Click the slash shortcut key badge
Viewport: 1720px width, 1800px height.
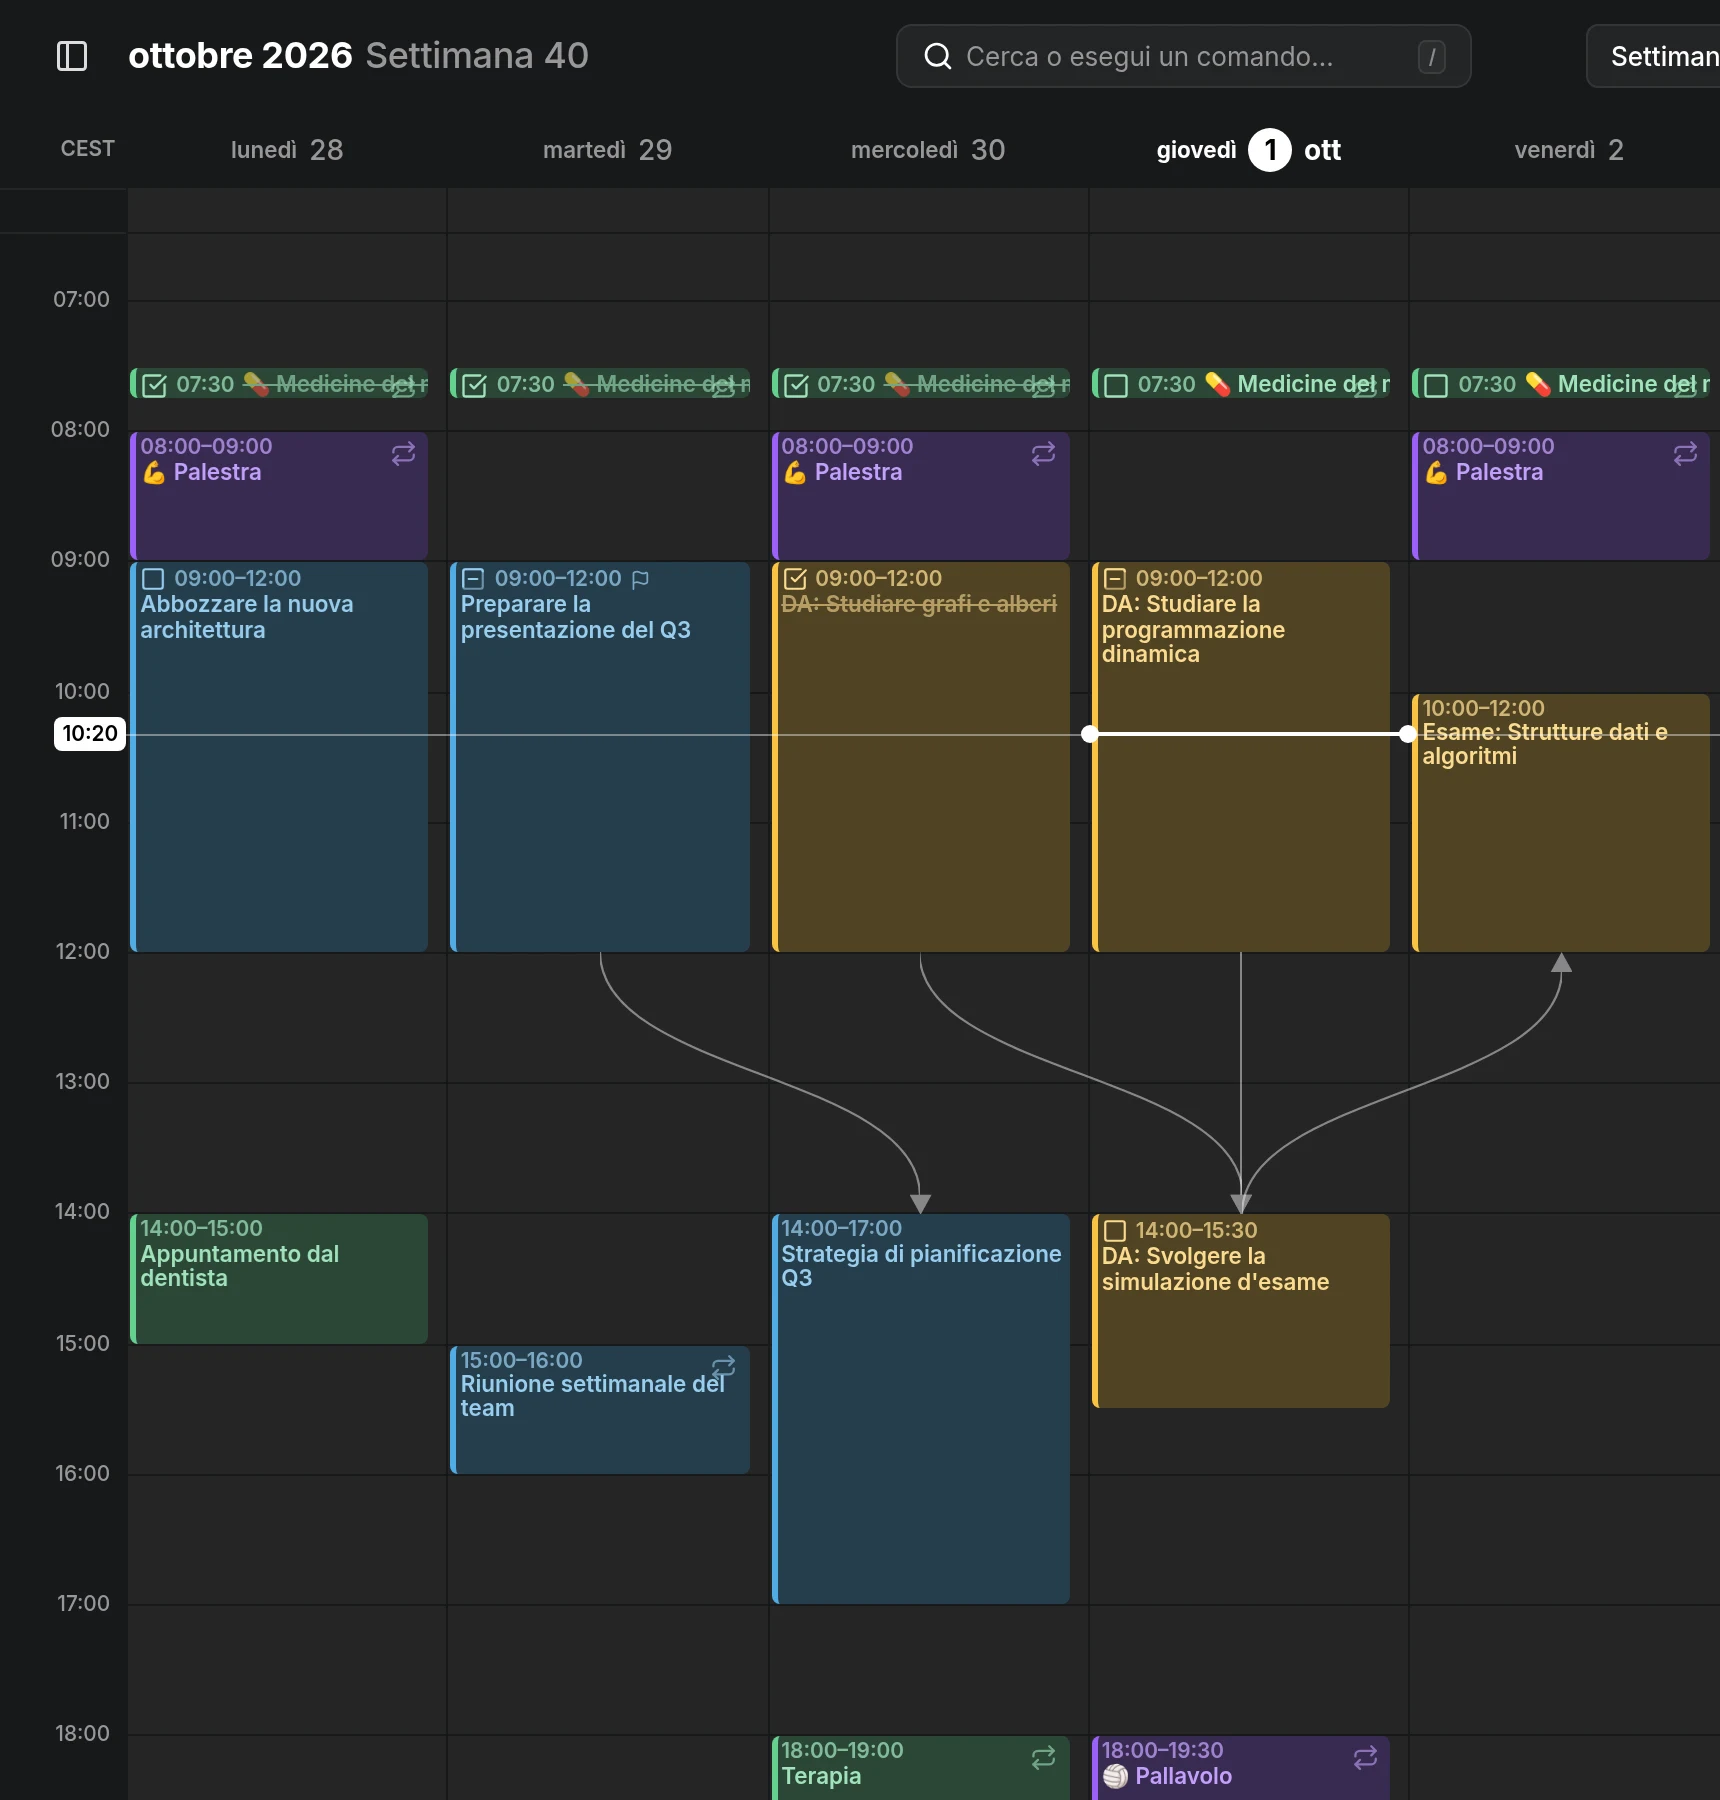[x=1431, y=57]
